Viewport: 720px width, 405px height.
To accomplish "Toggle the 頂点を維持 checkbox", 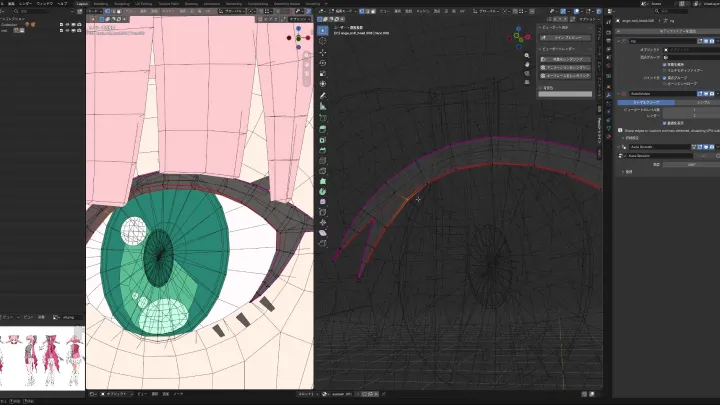I will pyautogui.click(x=664, y=65).
